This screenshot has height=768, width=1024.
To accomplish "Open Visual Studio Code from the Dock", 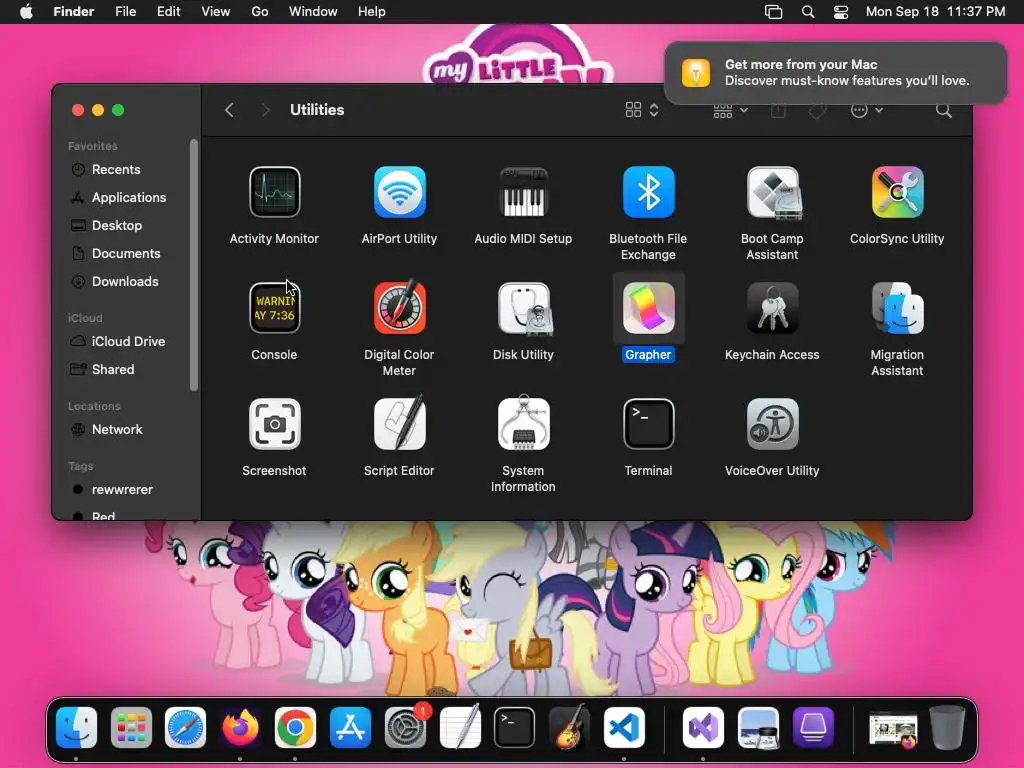I will [624, 727].
